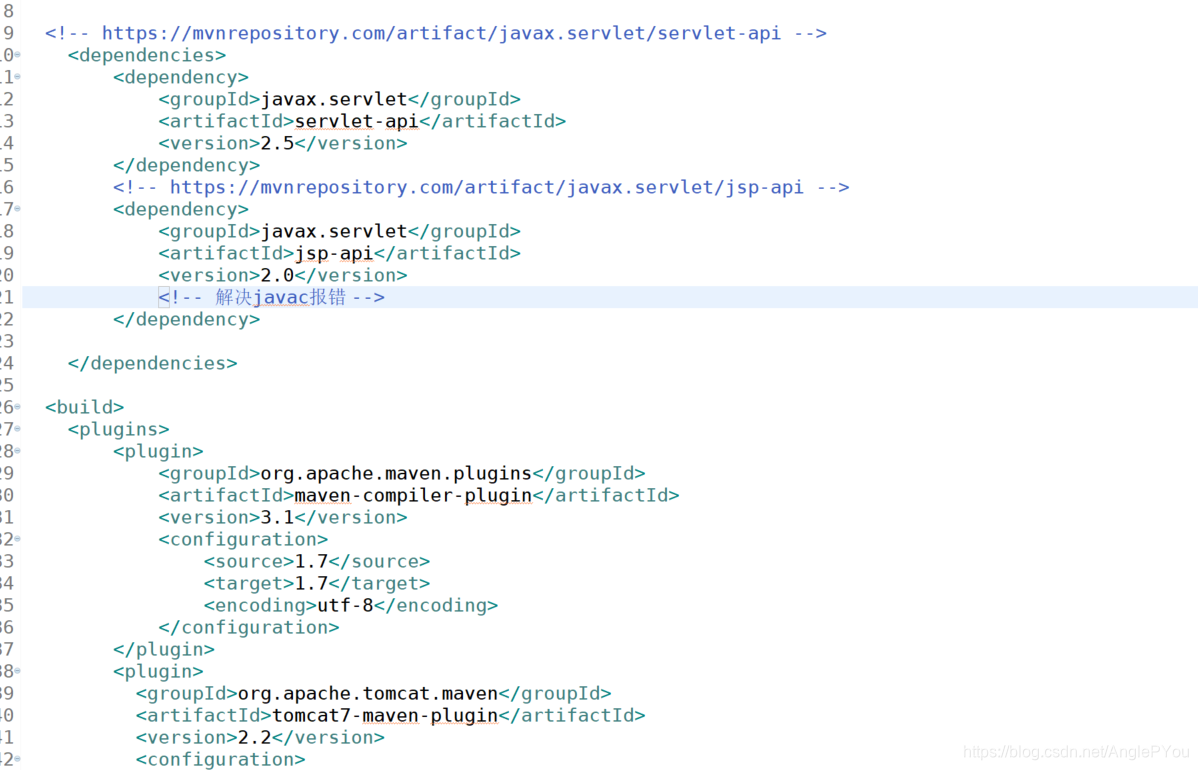Image resolution: width=1198 pixels, height=770 pixels.
Task: Click target value 1.7
Action: coord(311,584)
